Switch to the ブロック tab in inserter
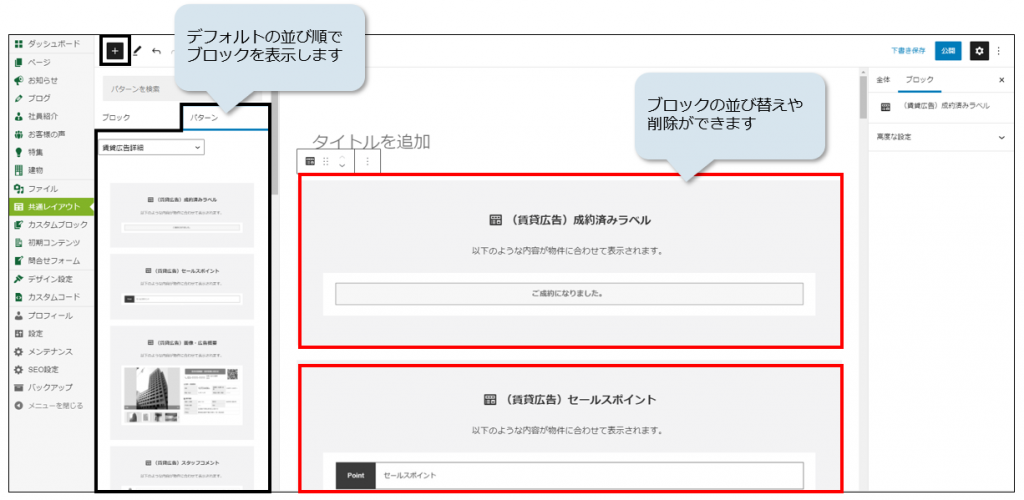This screenshot has width=1024, height=500. tap(117, 117)
